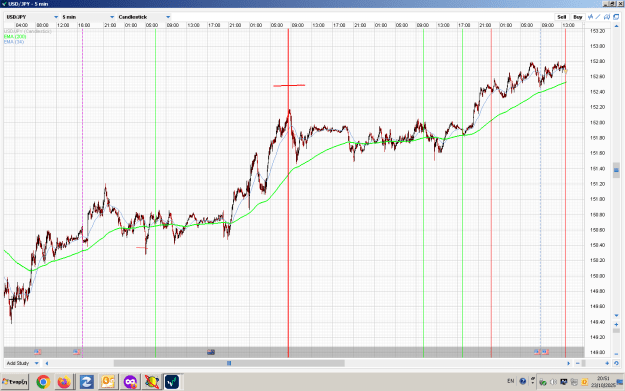Click the blue arrows app taskbar icon
Image resolution: width=625 pixels, height=391 pixels.
click(x=86, y=382)
